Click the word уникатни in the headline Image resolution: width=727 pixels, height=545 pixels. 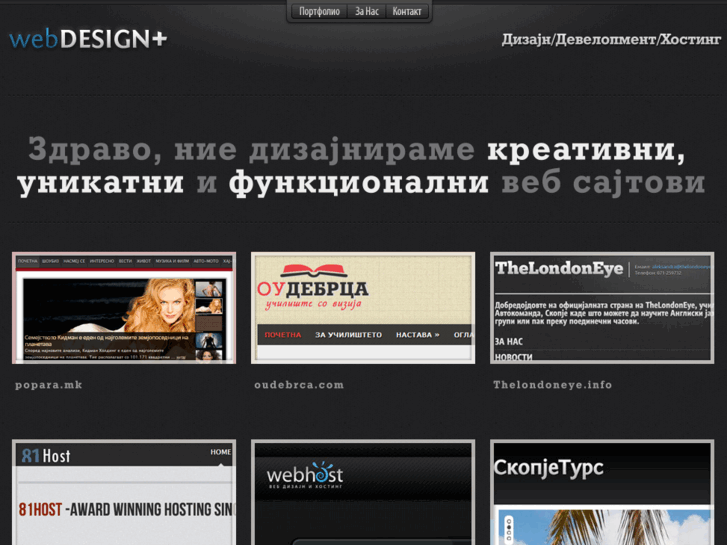coord(101,184)
